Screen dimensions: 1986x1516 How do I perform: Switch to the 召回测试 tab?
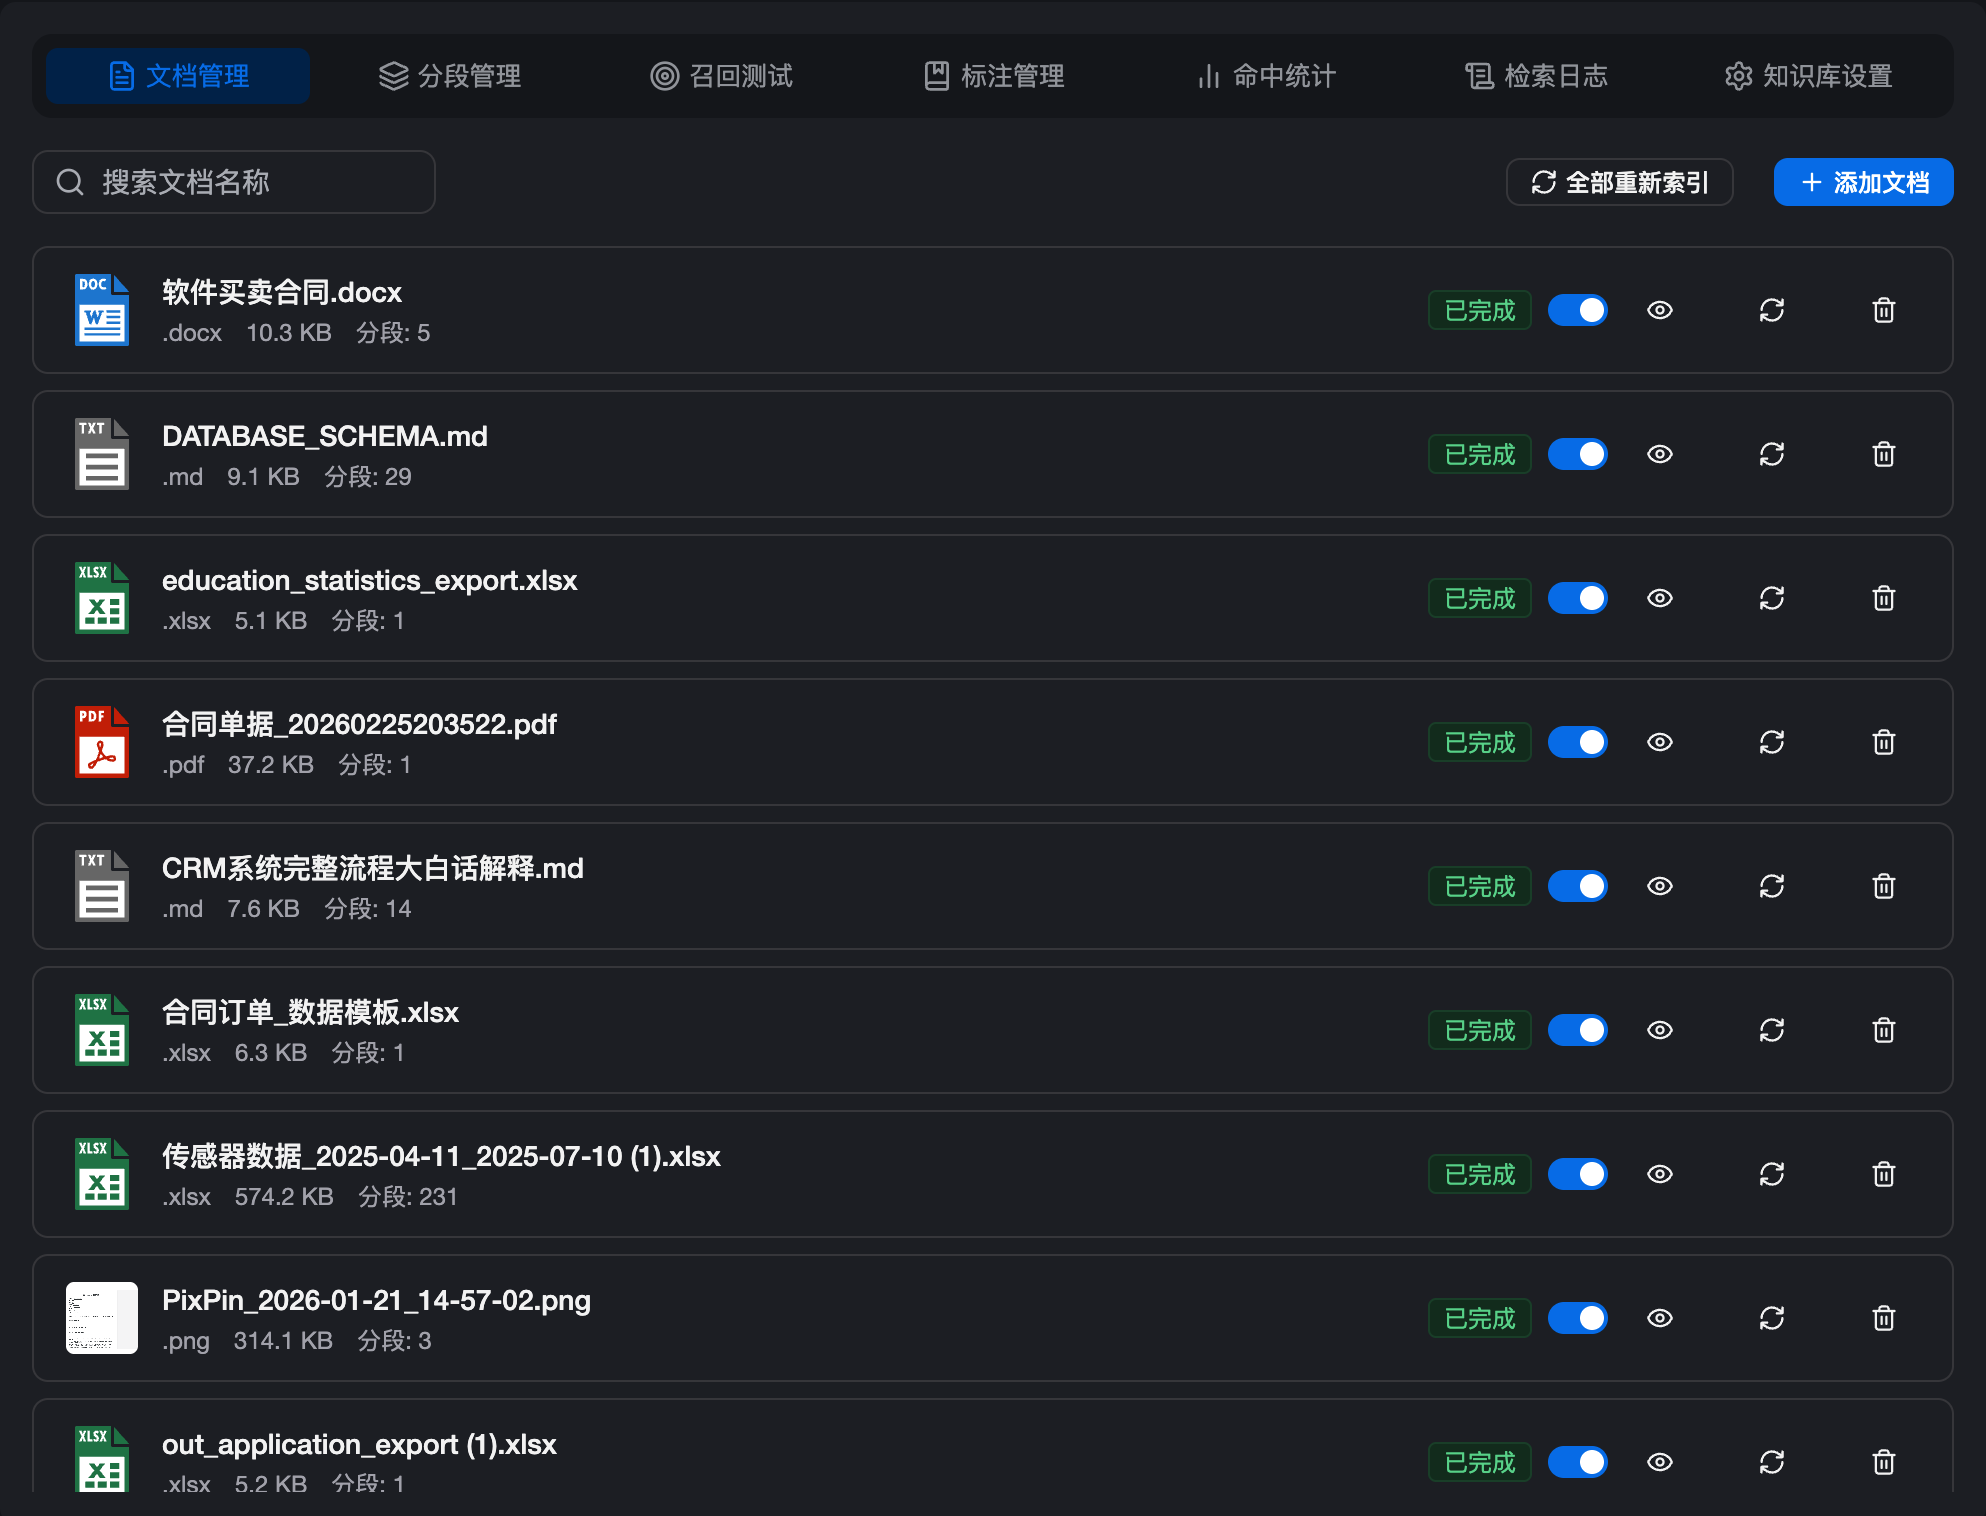722,75
